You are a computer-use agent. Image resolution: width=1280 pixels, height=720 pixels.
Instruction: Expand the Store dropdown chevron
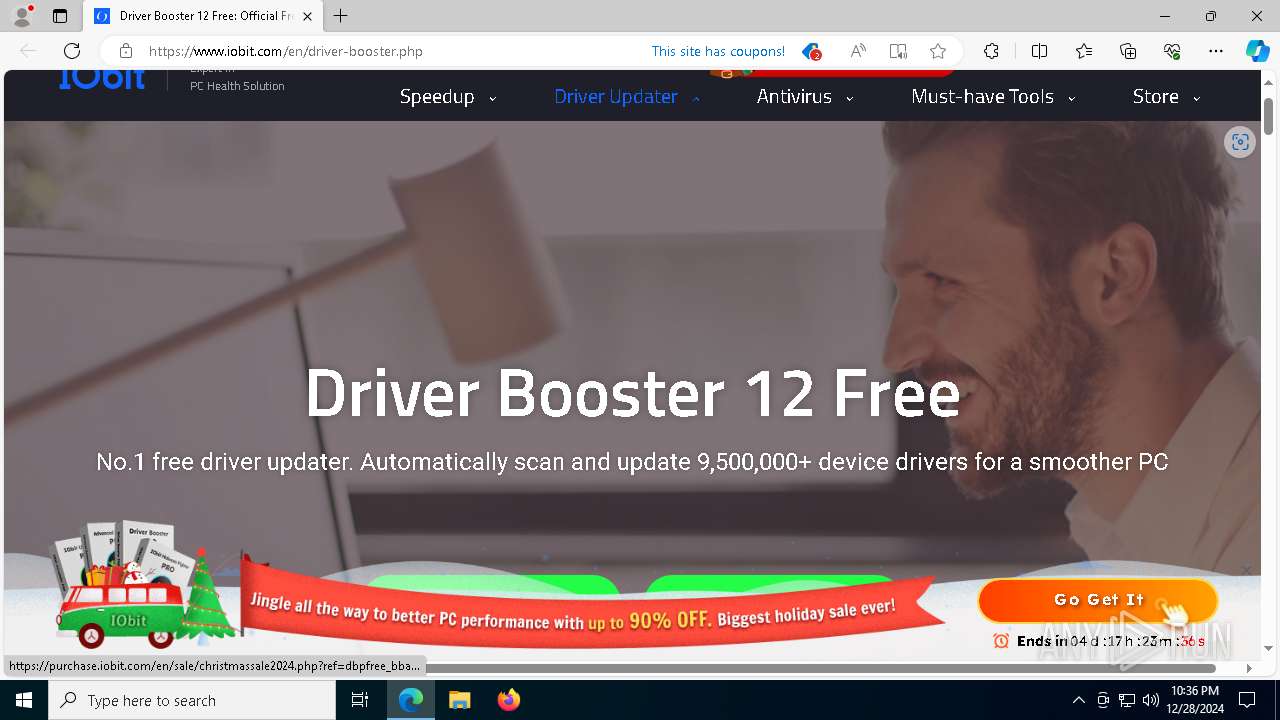tap(1196, 98)
